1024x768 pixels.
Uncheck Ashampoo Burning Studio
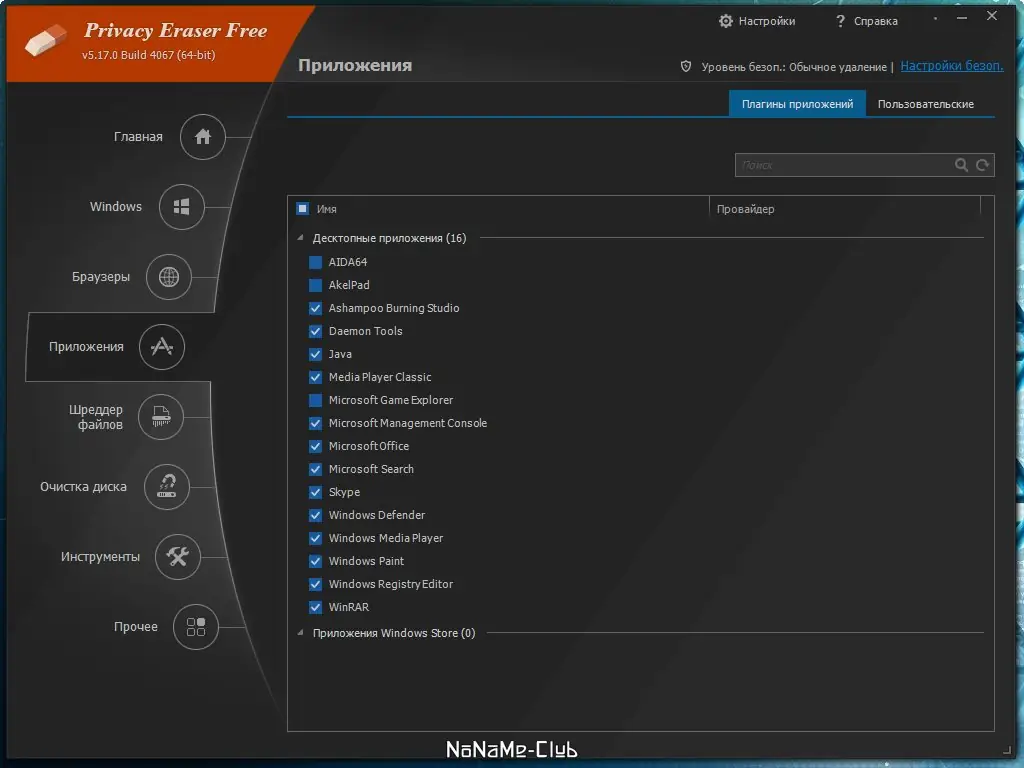(x=315, y=308)
